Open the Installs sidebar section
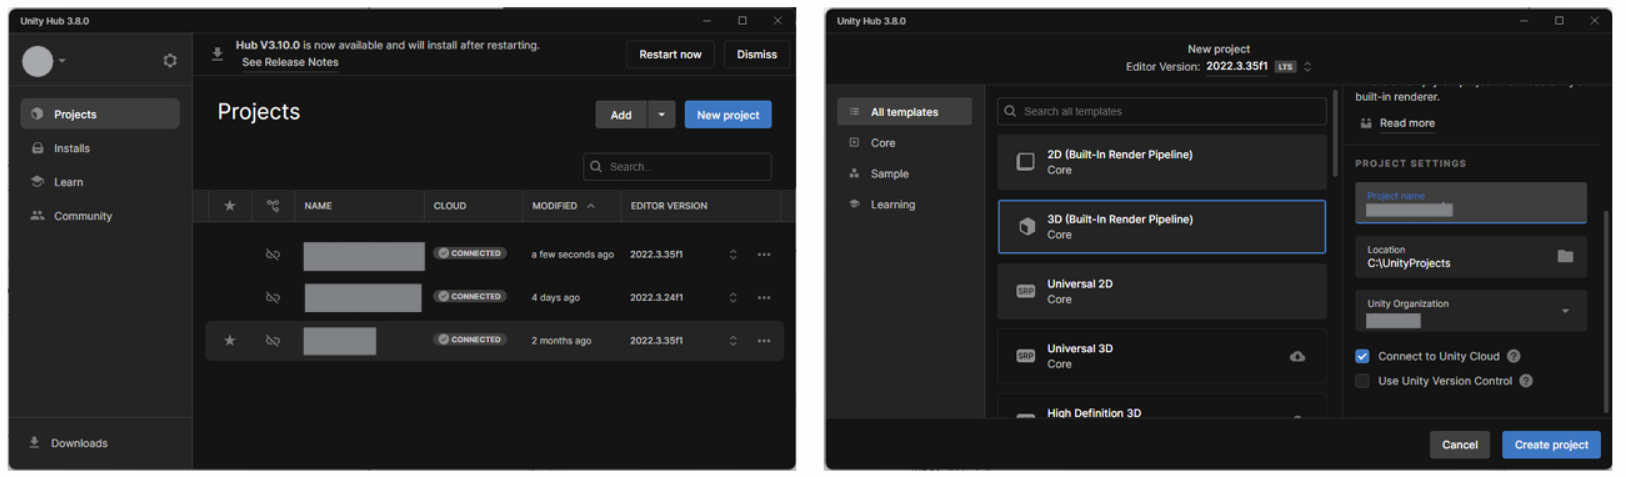 click(100, 148)
